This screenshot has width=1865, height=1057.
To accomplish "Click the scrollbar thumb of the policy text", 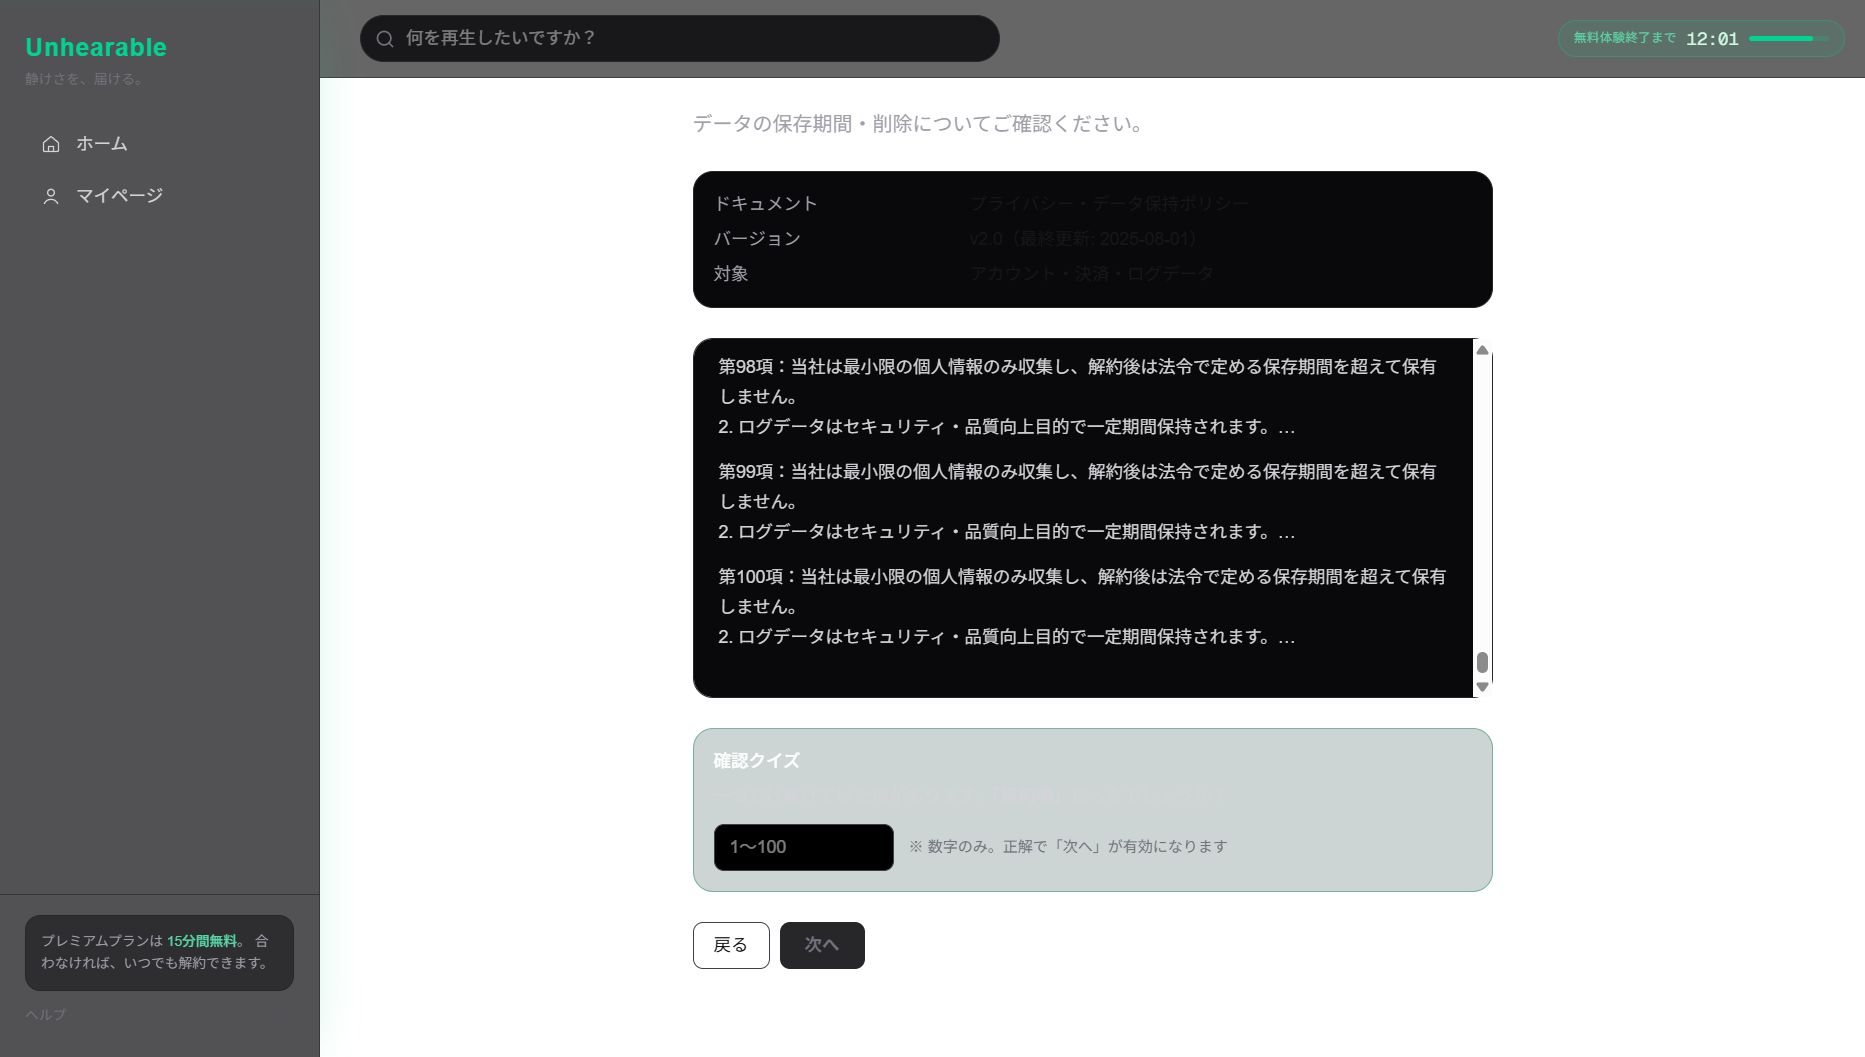I will pos(1483,662).
